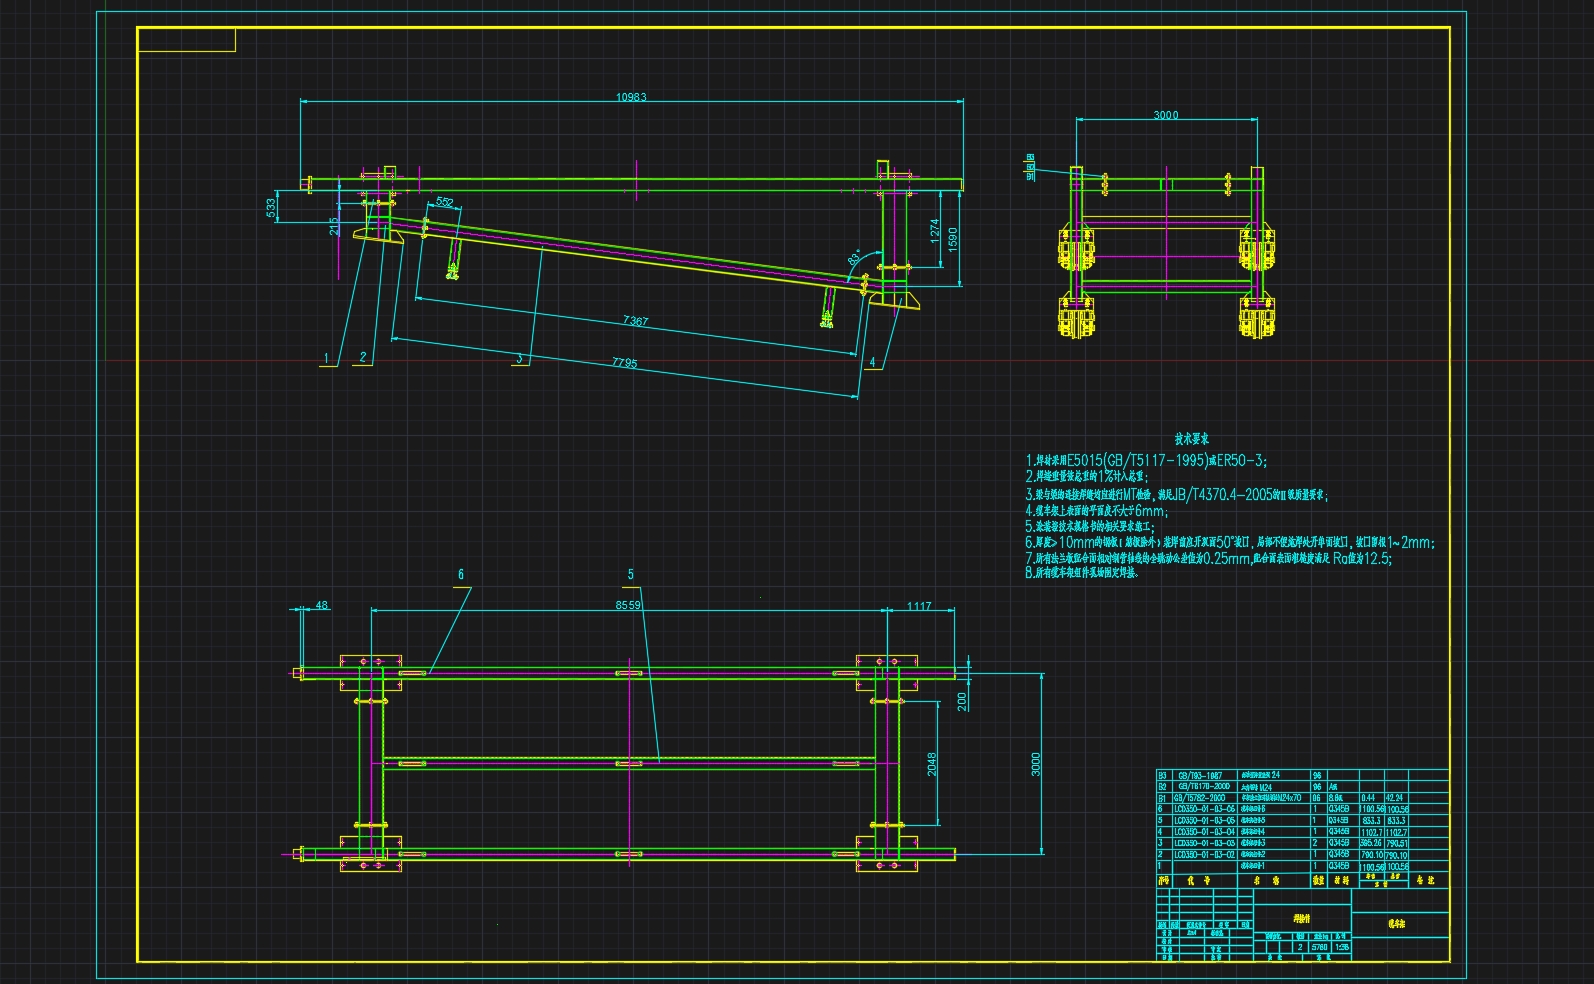Viewport: 1594px width, 984px height.
Task: Click part callout number 4 in side view
Action: 872,362
